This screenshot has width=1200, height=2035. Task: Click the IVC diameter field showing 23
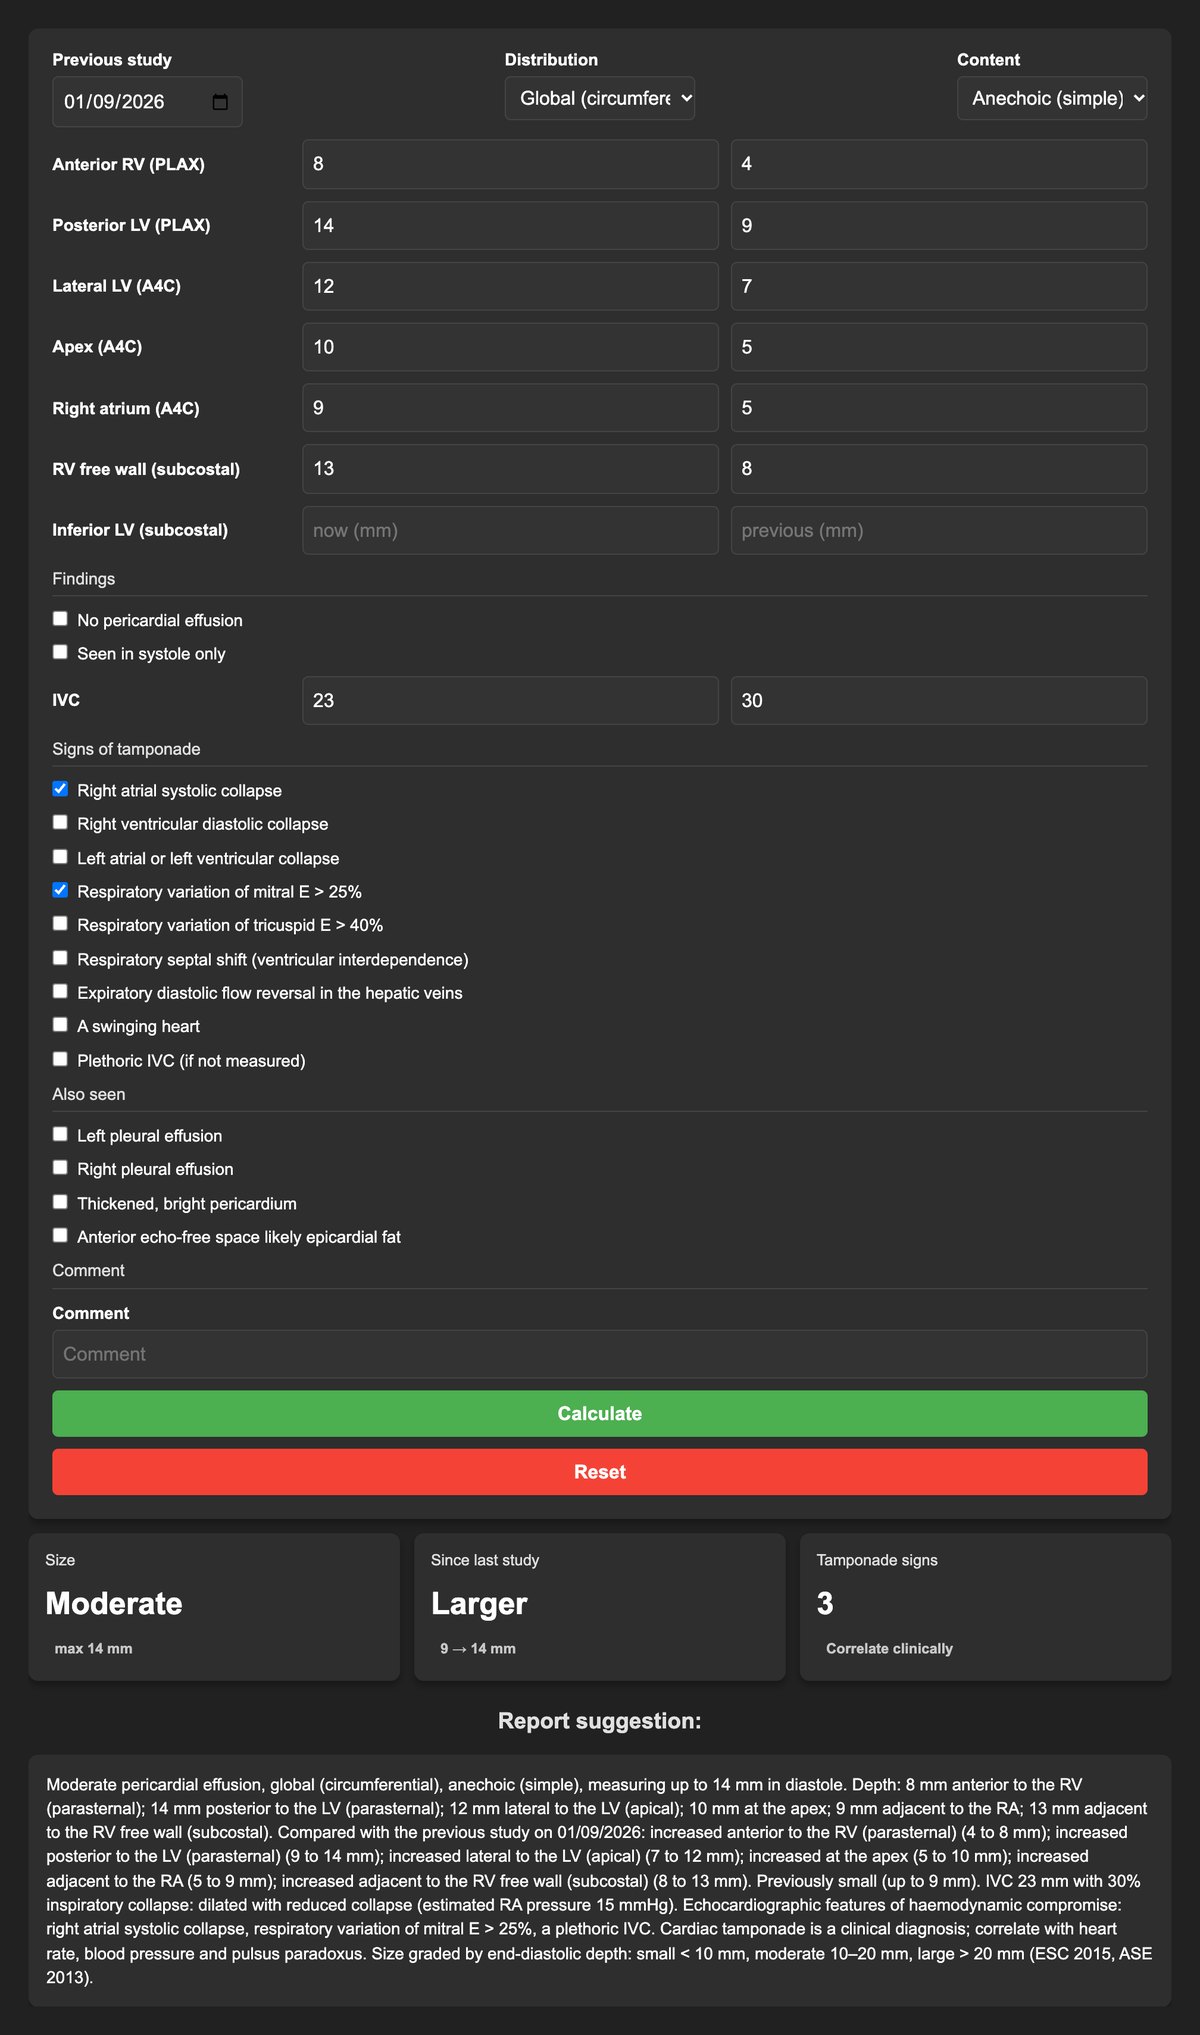[x=510, y=700]
